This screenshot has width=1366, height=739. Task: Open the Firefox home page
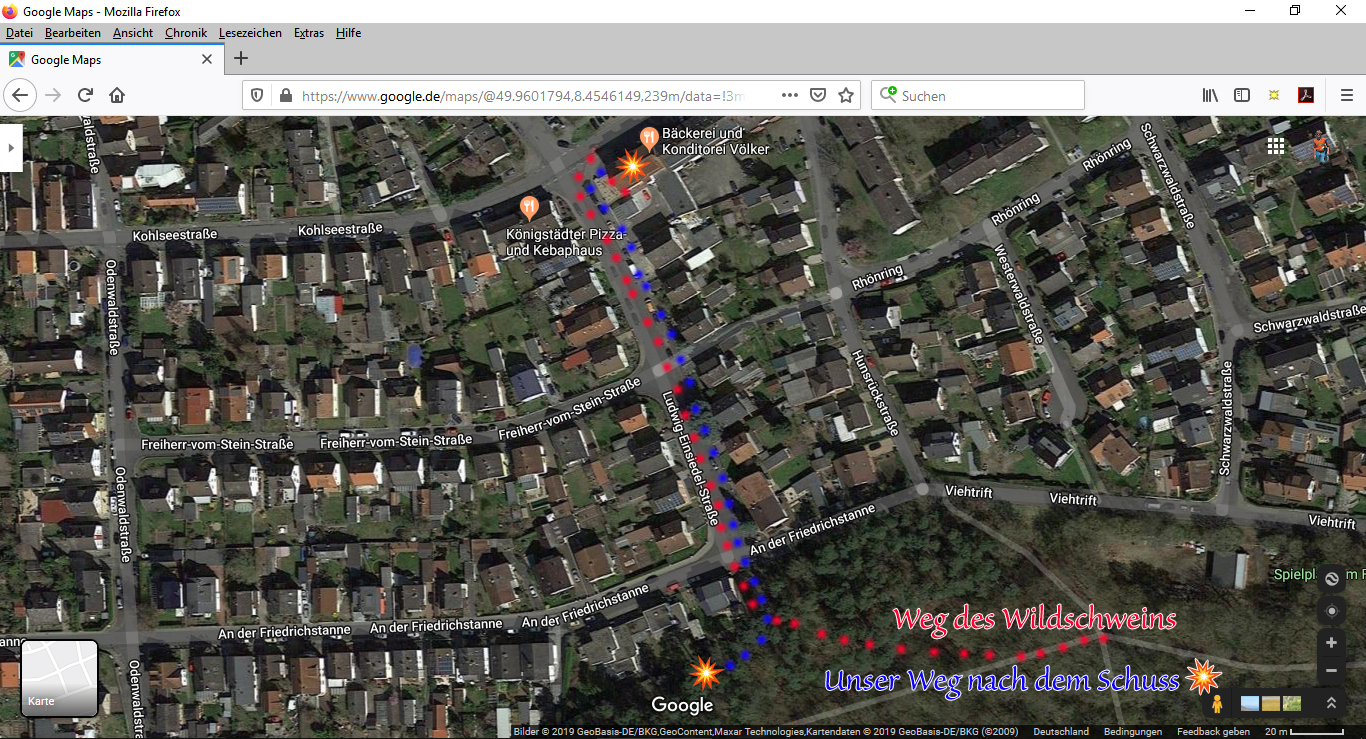pos(117,95)
